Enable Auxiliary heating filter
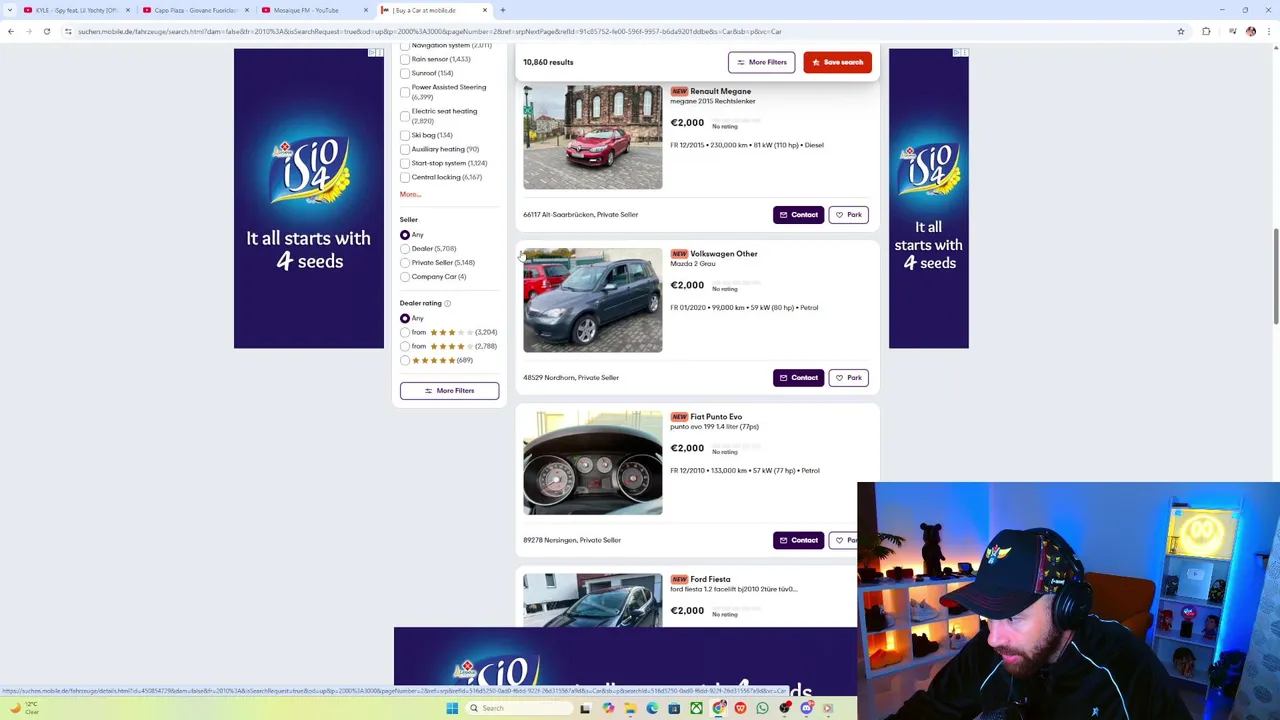 point(405,149)
